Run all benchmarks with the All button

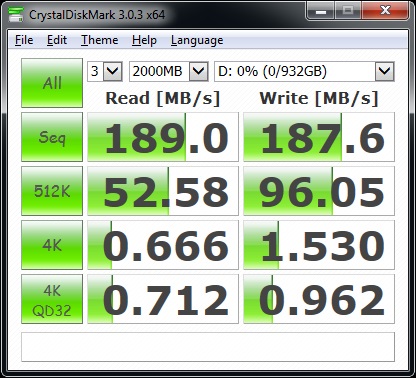coord(52,83)
